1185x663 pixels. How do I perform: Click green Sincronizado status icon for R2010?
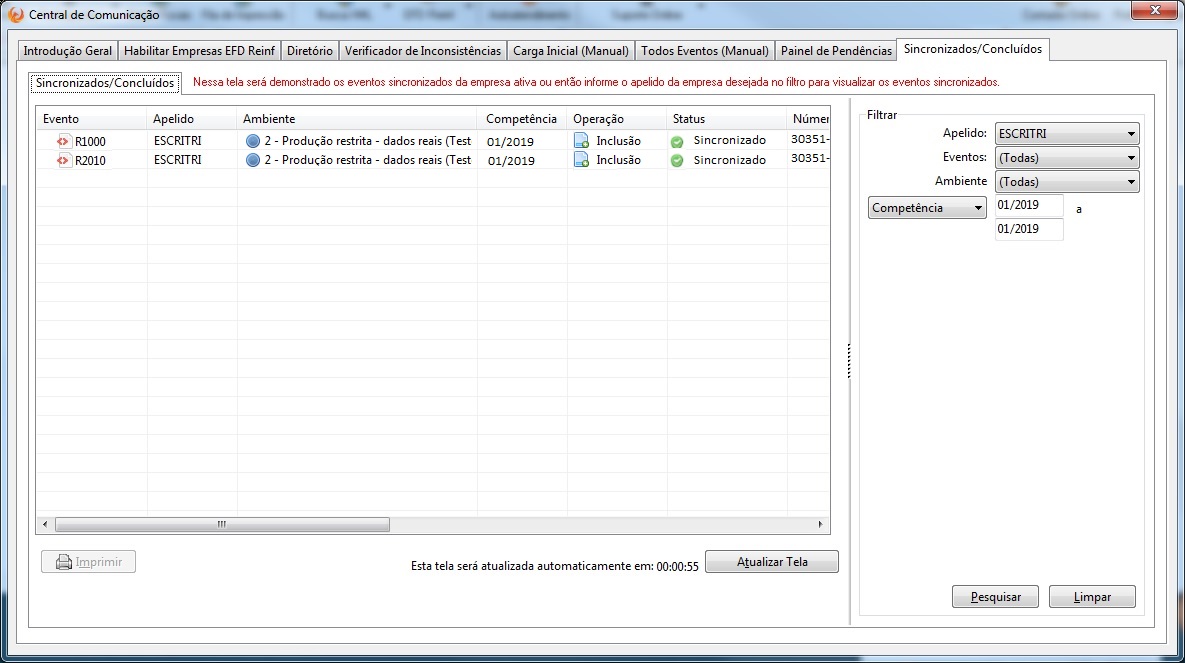[x=677, y=160]
